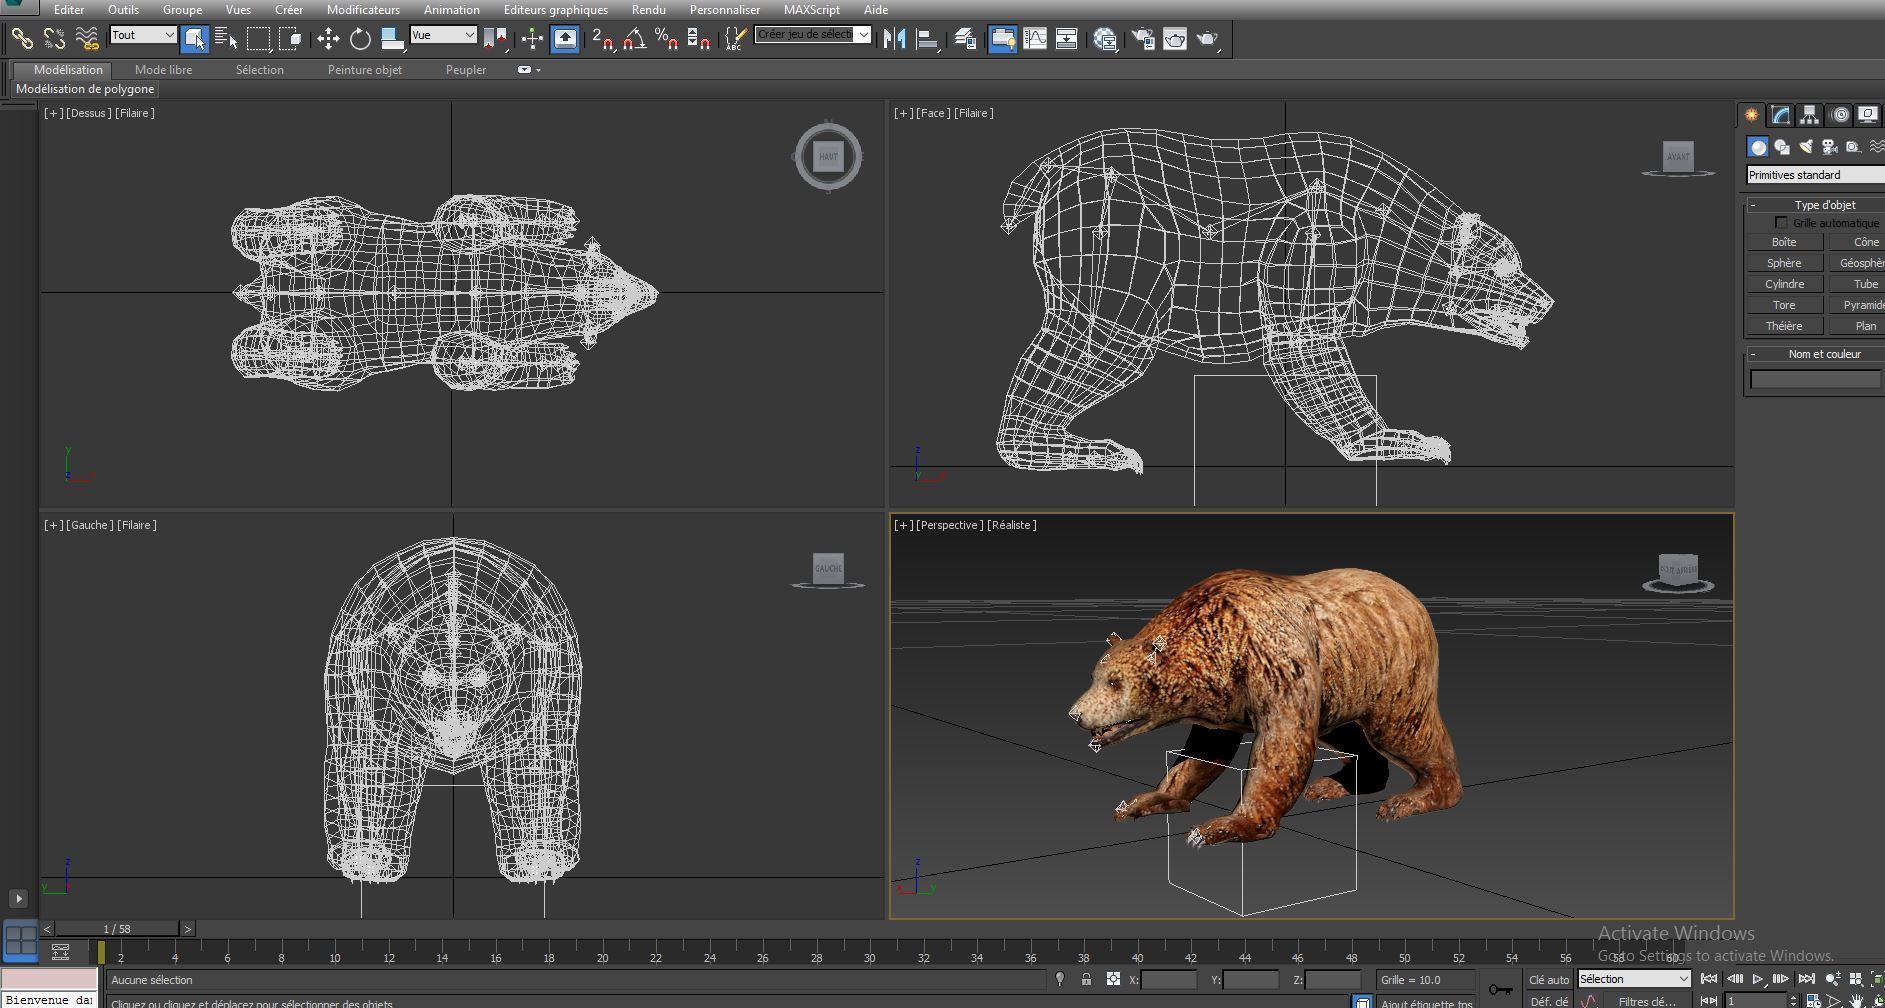Open the Hierarchy command panel tab
1885x1008 pixels.
pyautogui.click(x=1810, y=115)
